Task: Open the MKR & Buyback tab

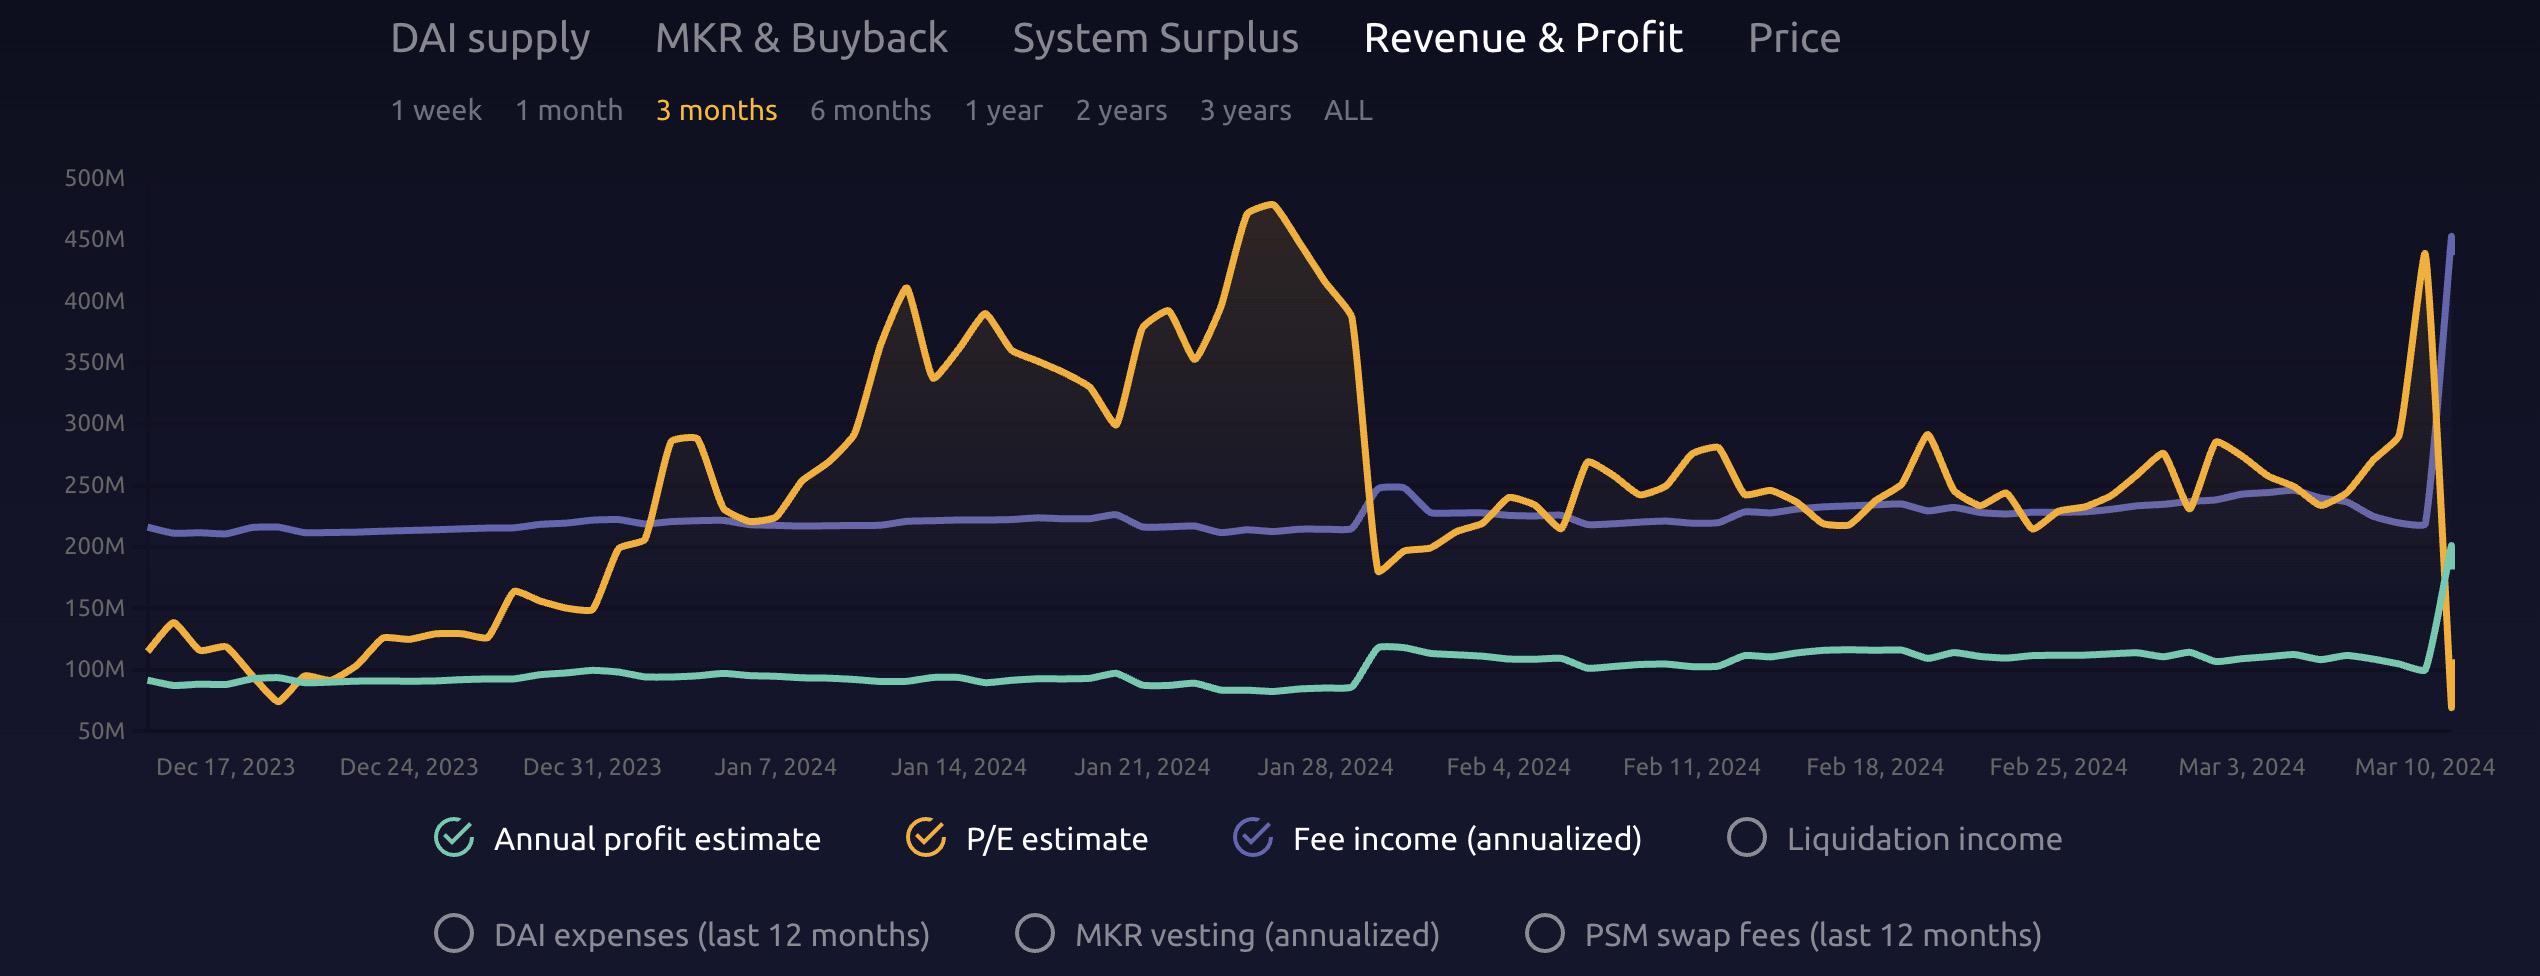Action: pos(801,38)
